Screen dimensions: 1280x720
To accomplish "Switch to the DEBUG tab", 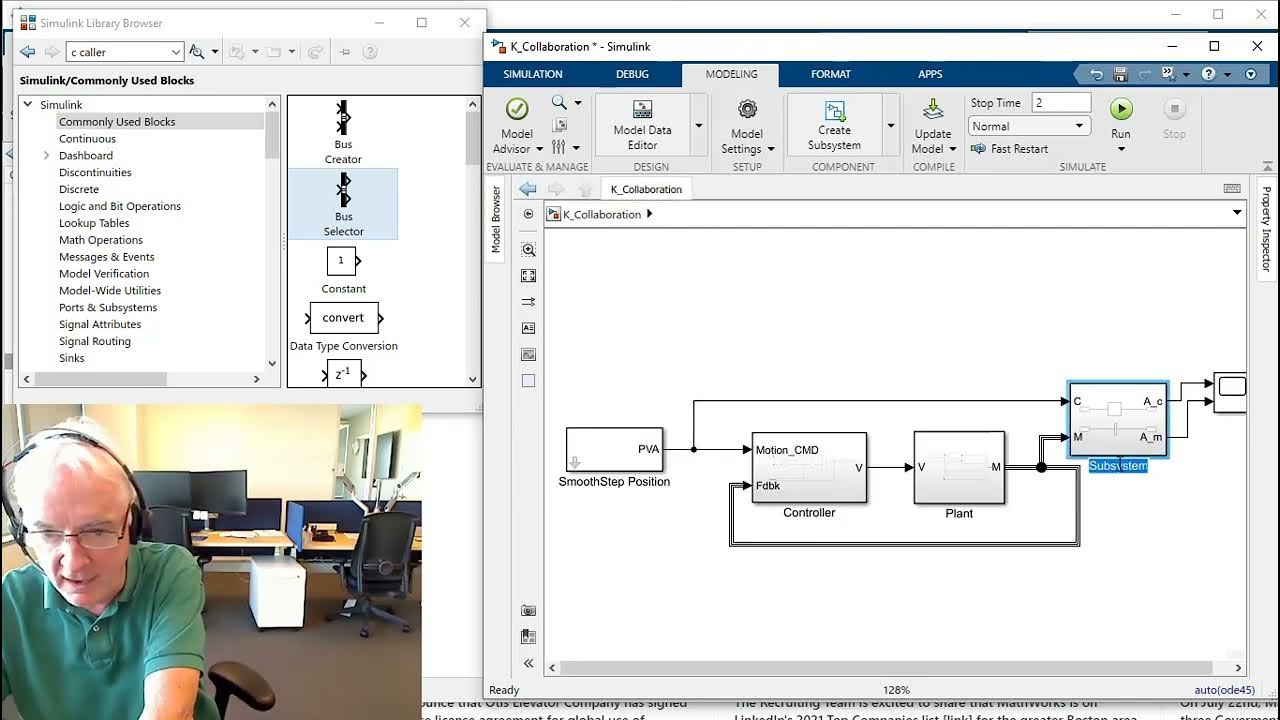I will pos(632,74).
